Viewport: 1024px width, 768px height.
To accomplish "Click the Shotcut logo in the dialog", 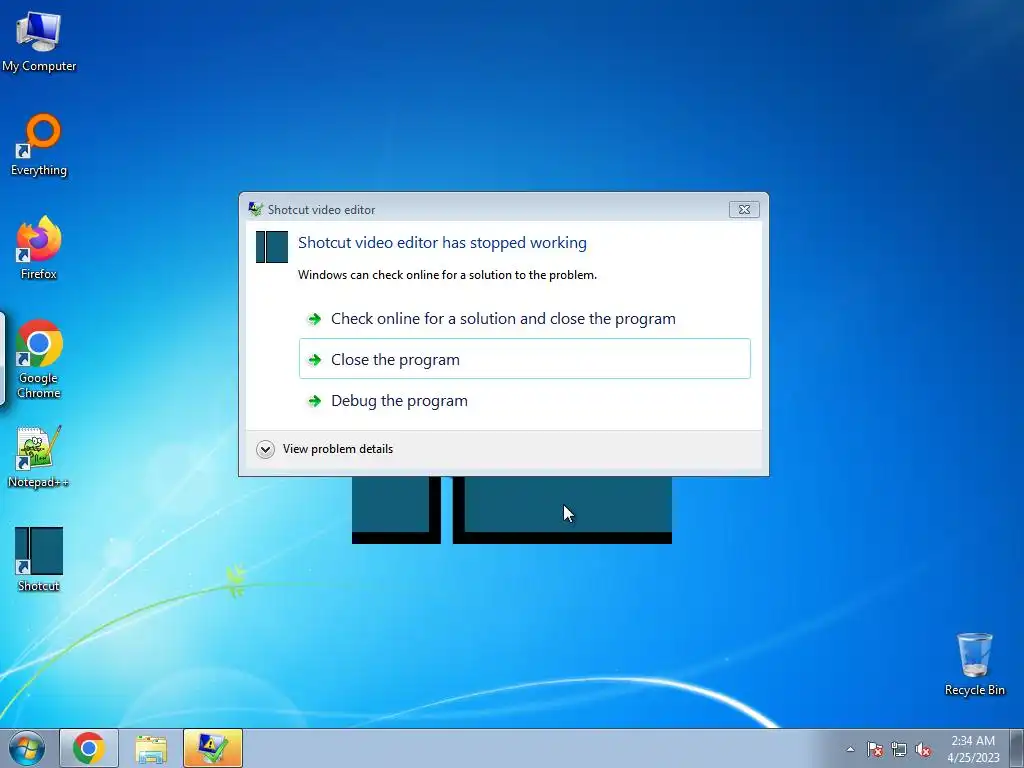I will coord(272,247).
